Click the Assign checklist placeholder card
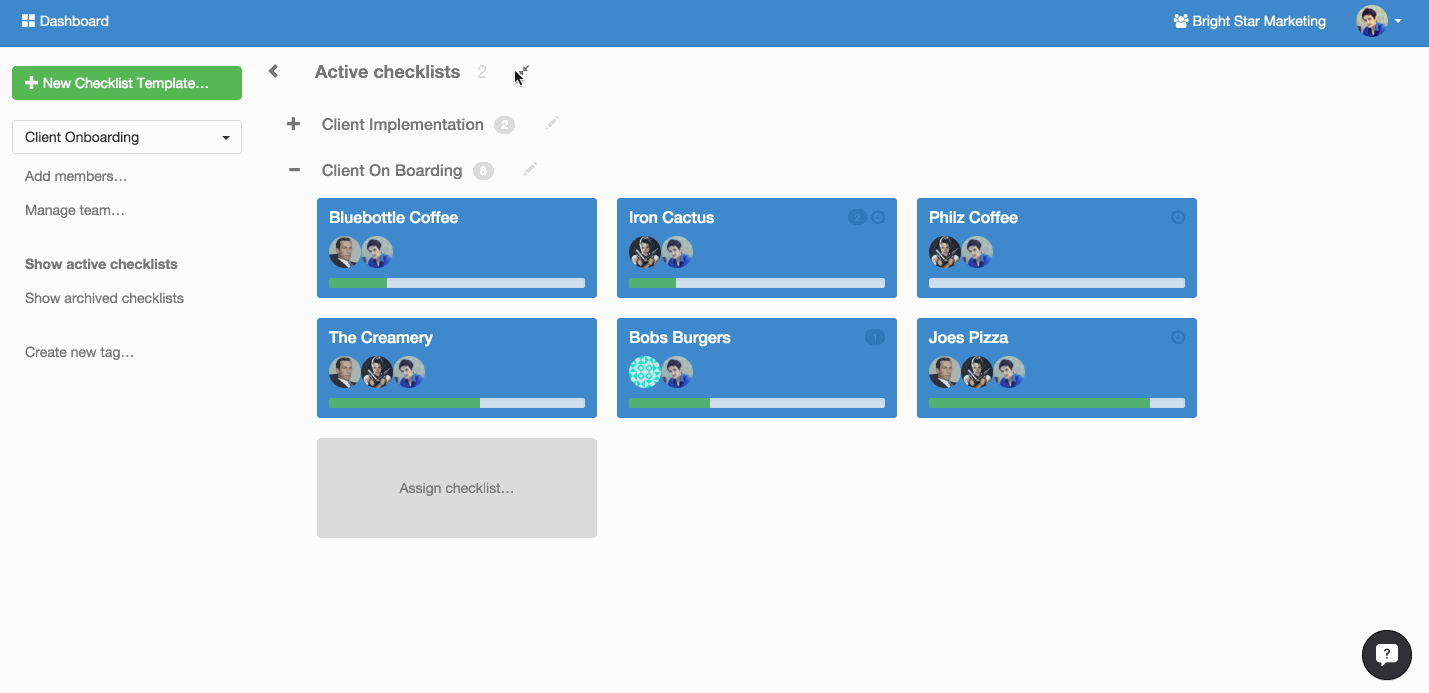1429x693 pixels. pyautogui.click(x=456, y=488)
